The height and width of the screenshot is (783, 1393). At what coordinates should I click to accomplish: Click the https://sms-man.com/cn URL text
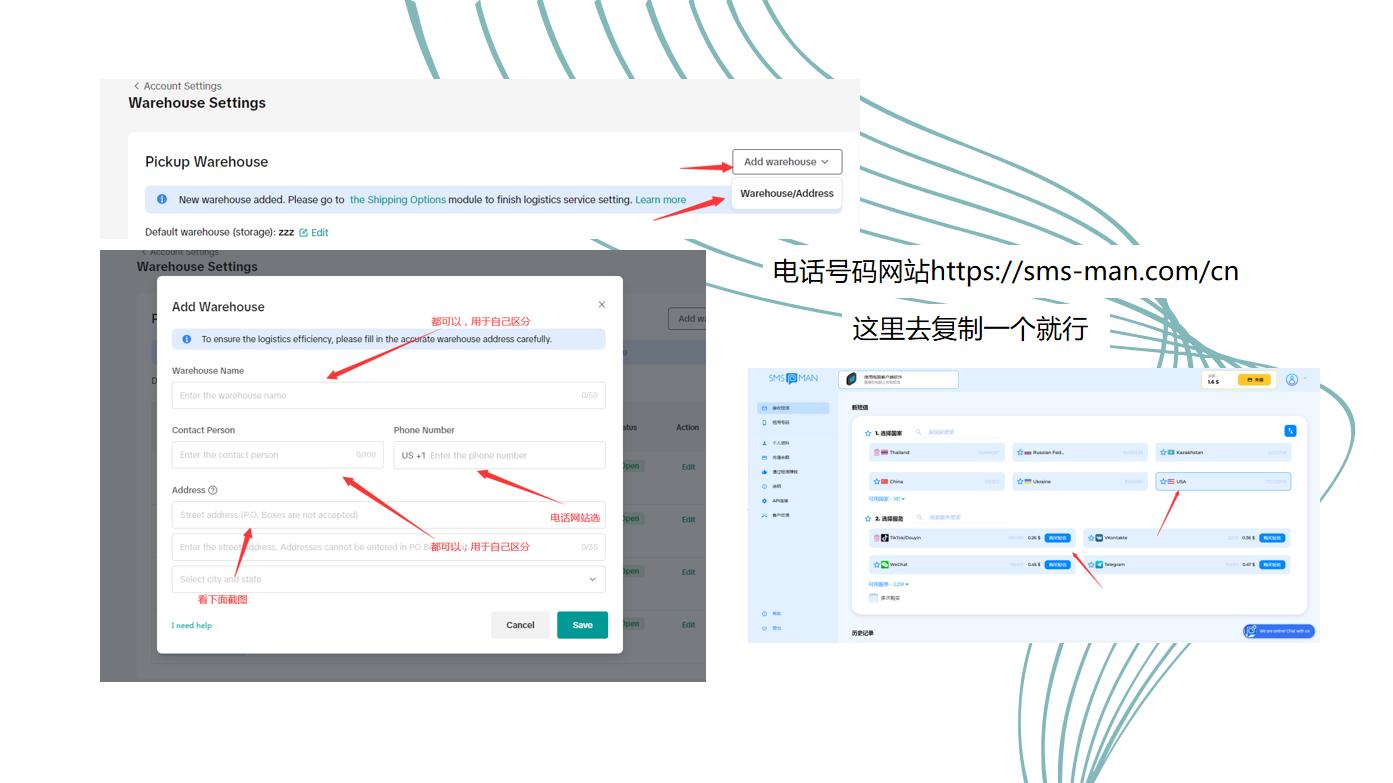[1085, 271]
